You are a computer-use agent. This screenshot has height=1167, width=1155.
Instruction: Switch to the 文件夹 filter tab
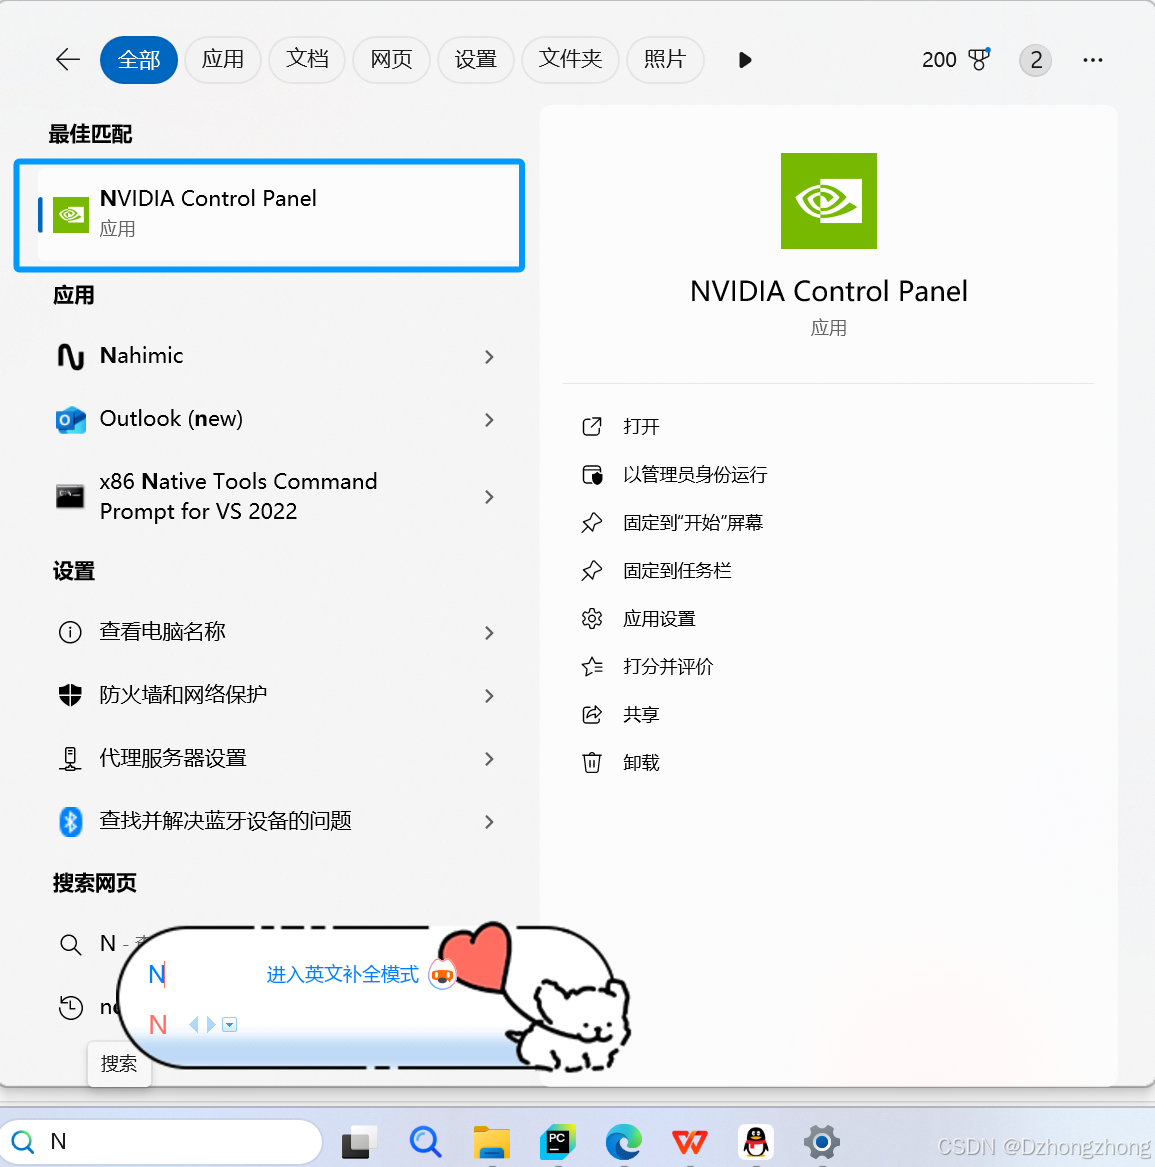pos(570,60)
